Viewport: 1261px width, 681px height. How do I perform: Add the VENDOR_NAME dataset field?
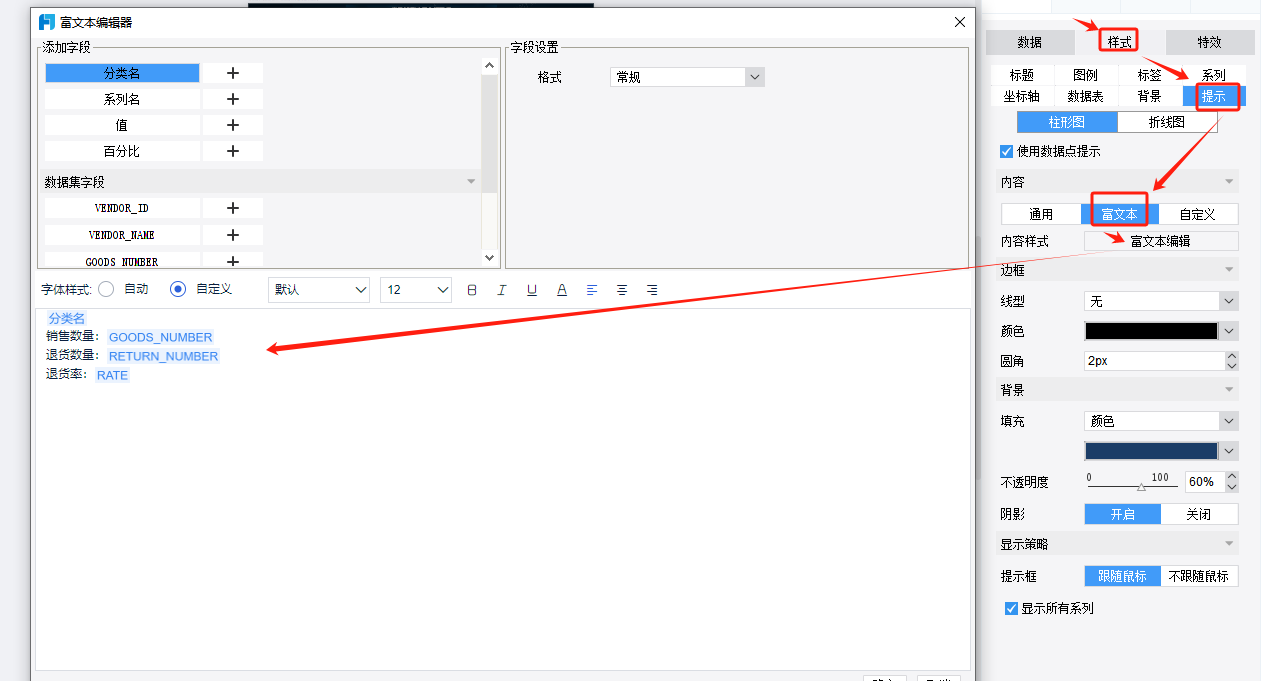click(x=233, y=235)
